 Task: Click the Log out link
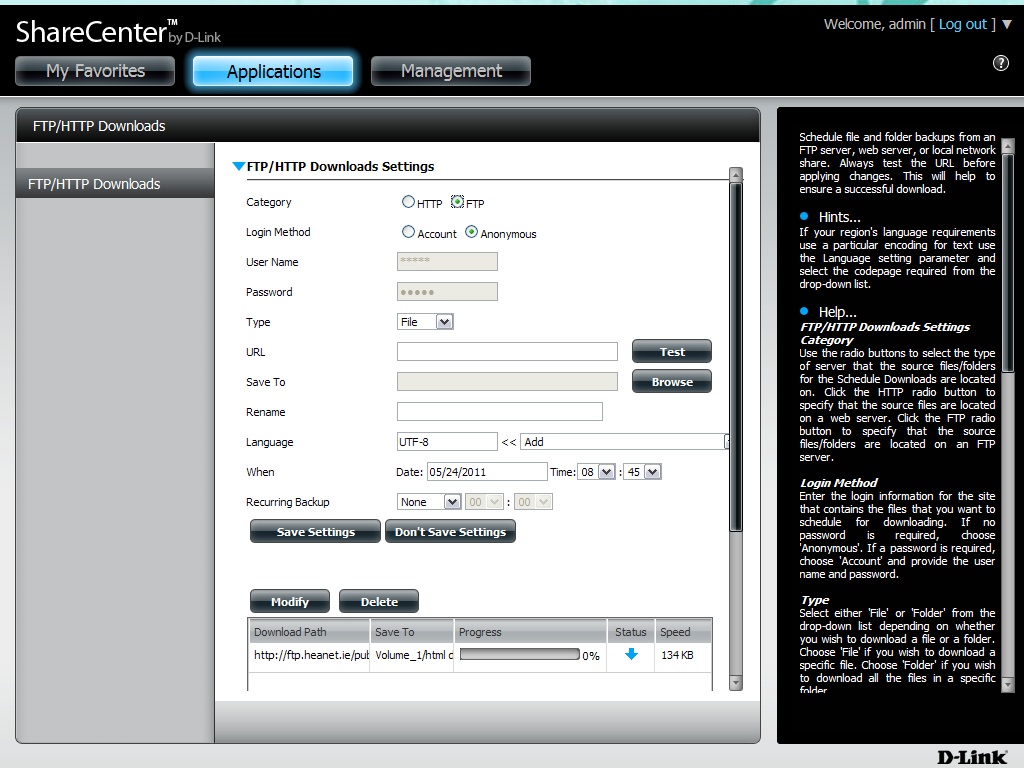pos(963,24)
